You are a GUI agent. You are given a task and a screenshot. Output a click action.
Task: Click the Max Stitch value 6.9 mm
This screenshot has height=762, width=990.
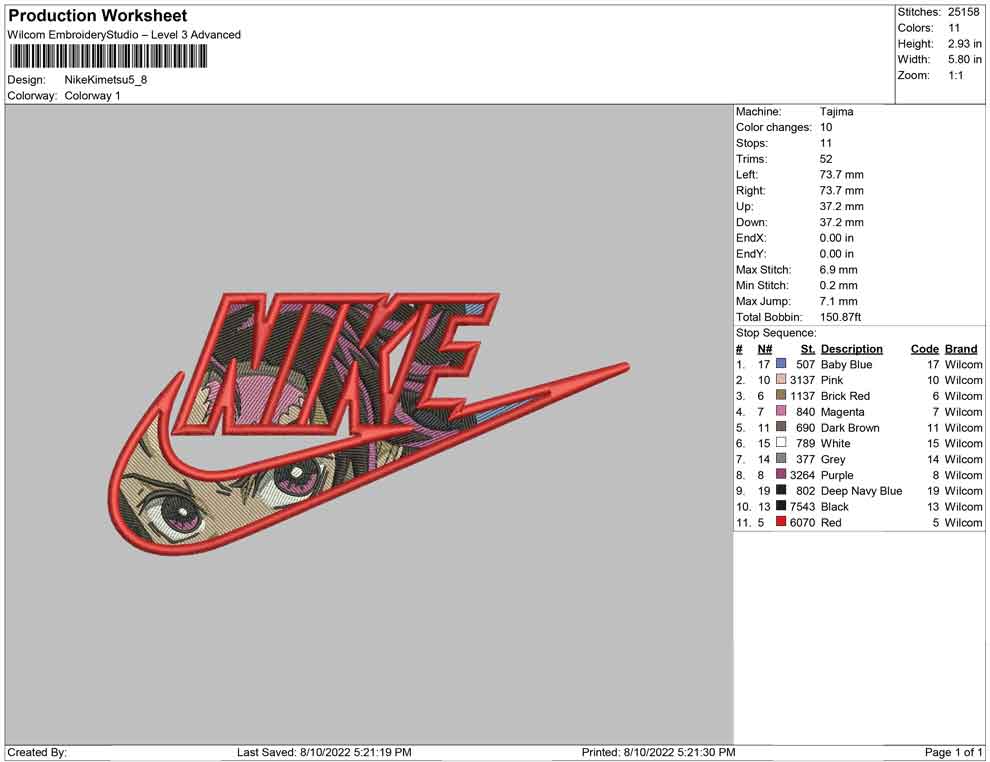pos(838,270)
